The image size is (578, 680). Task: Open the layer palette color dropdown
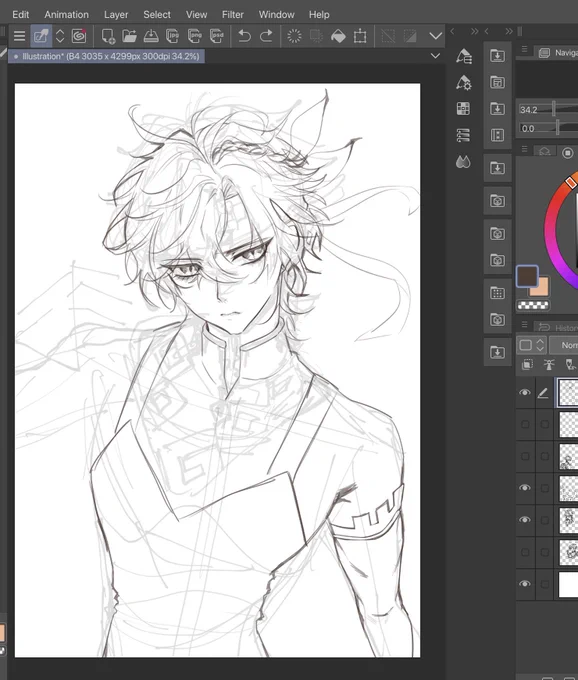(531, 345)
